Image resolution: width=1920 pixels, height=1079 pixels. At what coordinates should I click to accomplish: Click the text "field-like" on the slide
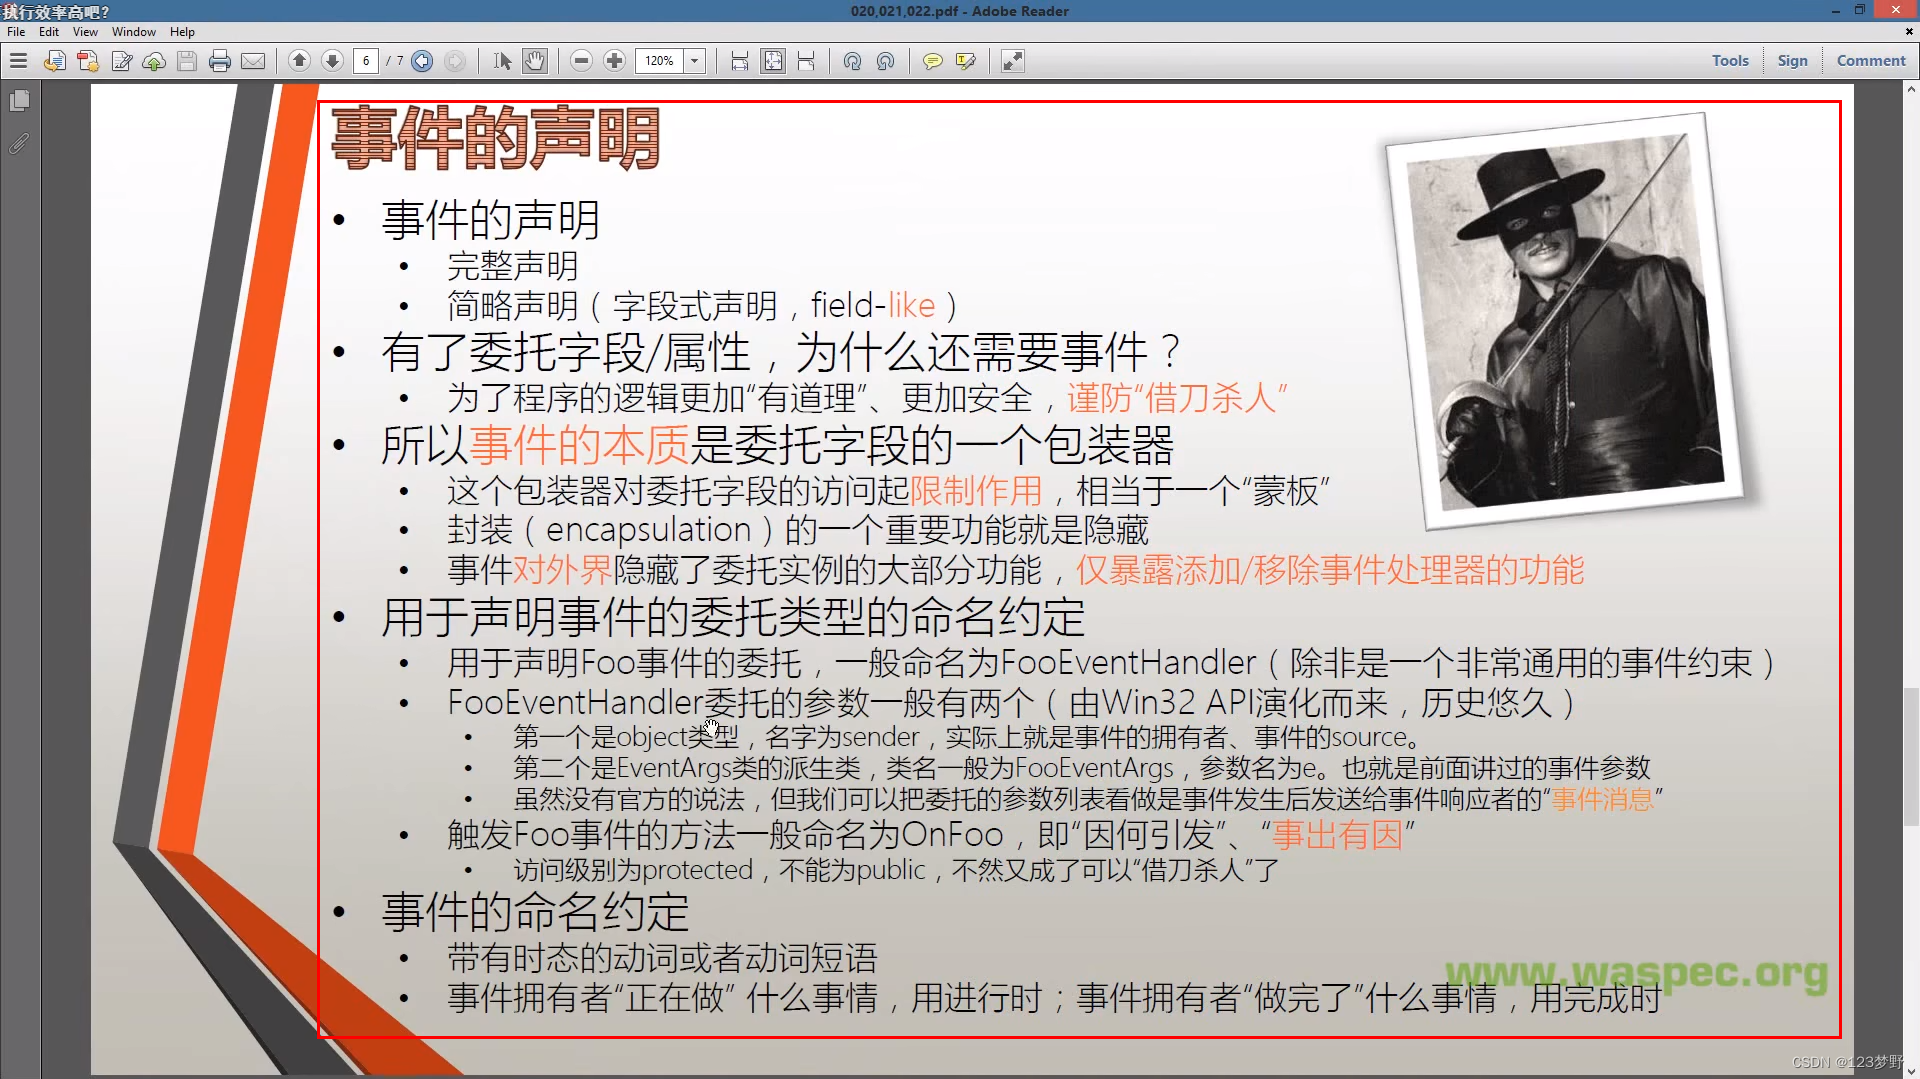[x=872, y=305]
